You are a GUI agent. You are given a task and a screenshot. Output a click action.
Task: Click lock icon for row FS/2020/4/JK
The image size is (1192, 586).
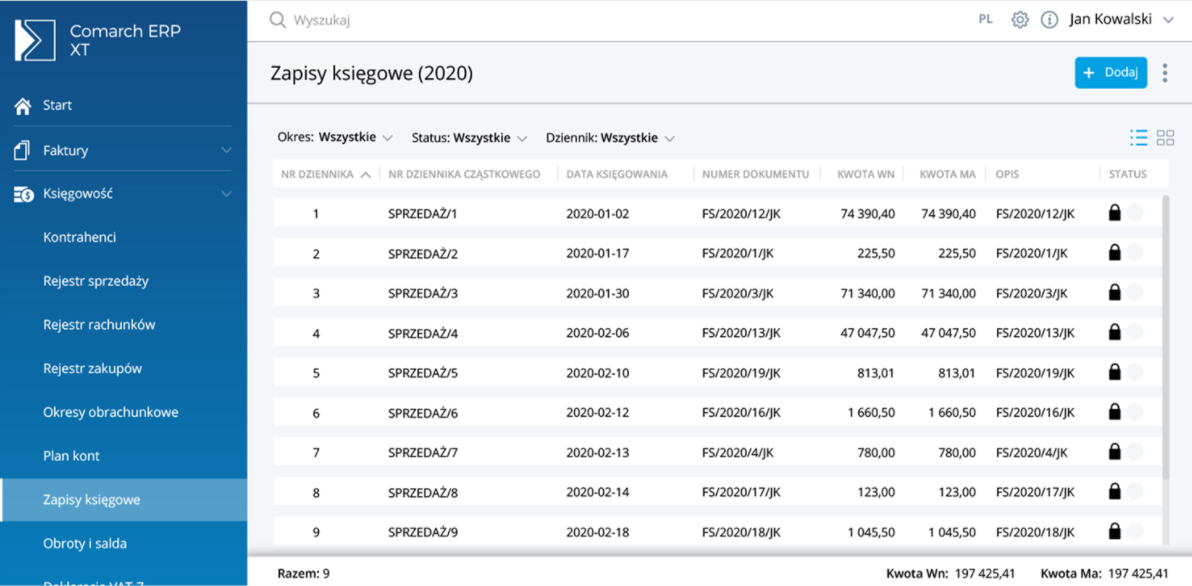(1114, 451)
